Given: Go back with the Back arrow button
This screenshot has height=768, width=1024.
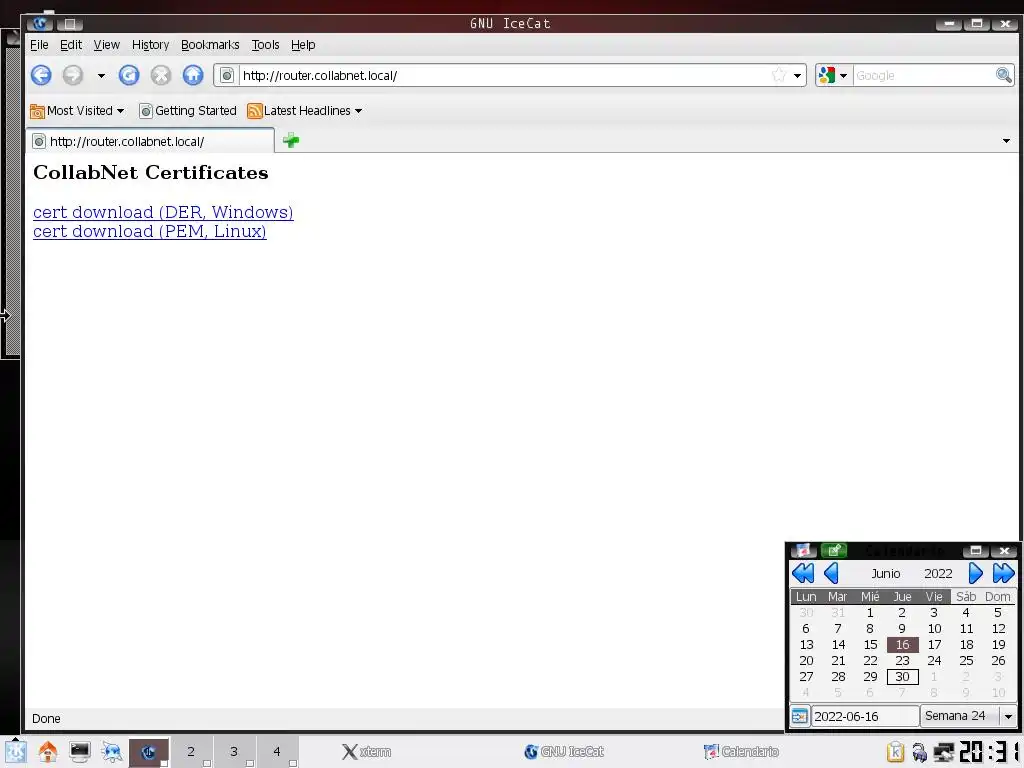Looking at the screenshot, I should point(41,75).
